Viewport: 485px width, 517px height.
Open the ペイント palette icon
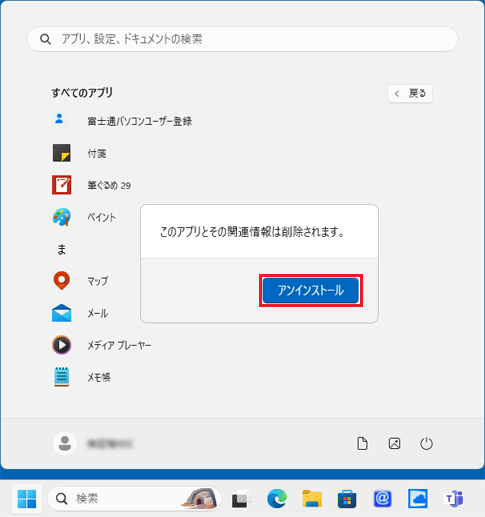pyautogui.click(x=61, y=217)
